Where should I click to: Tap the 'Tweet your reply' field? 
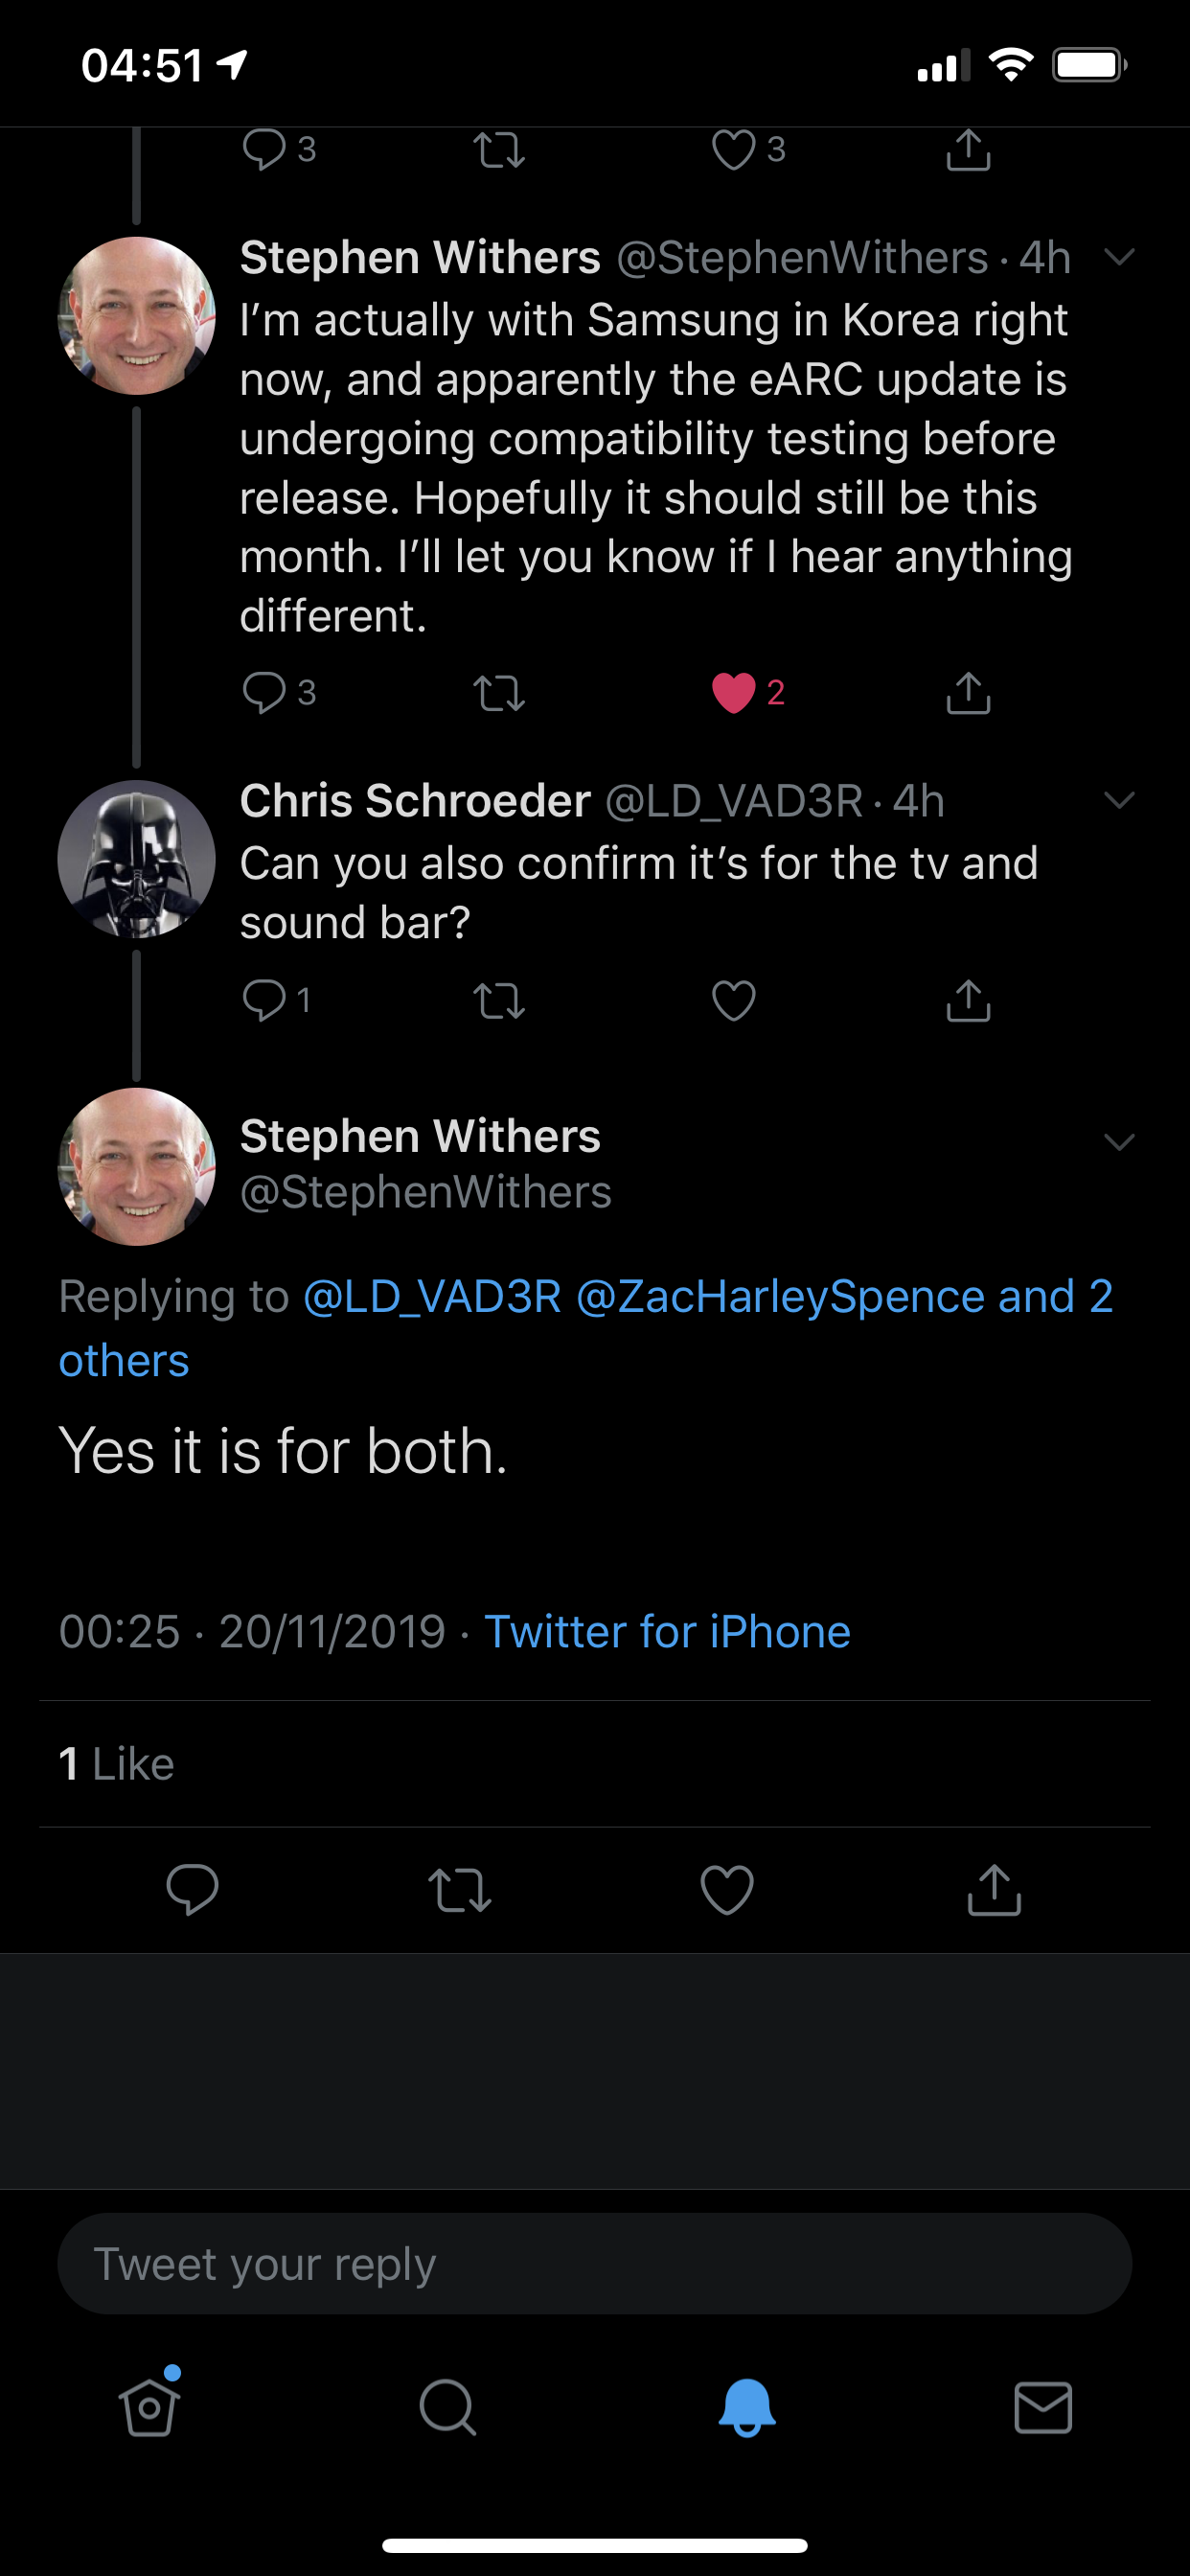[594, 2264]
